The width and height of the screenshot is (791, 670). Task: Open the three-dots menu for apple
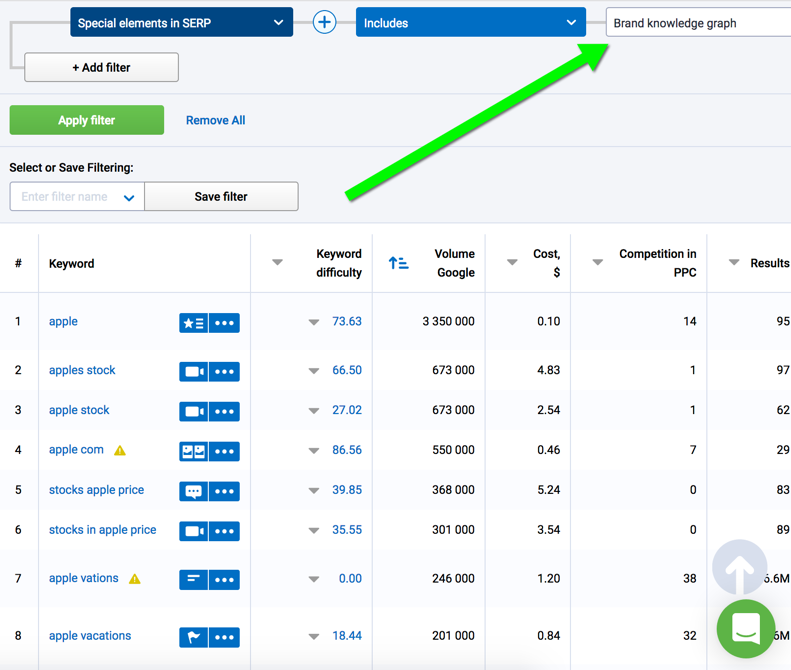224,323
